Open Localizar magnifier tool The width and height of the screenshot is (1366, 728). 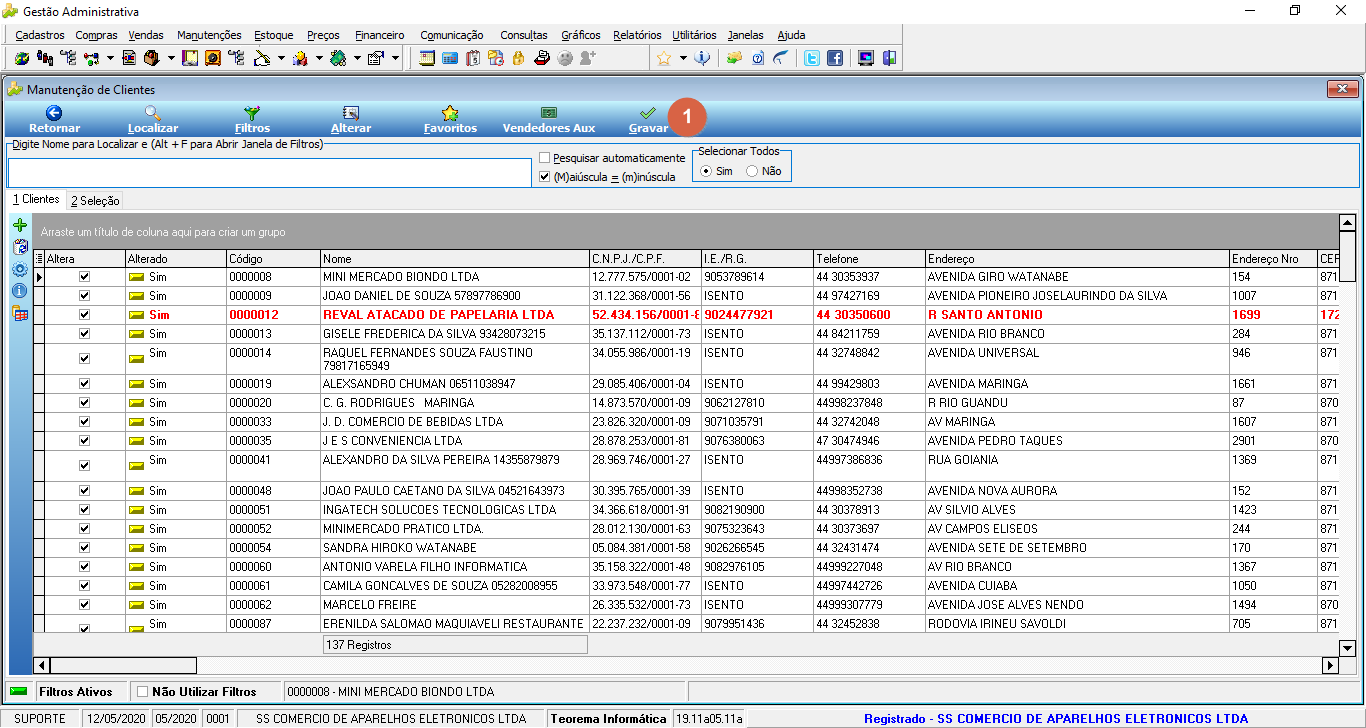(152, 113)
